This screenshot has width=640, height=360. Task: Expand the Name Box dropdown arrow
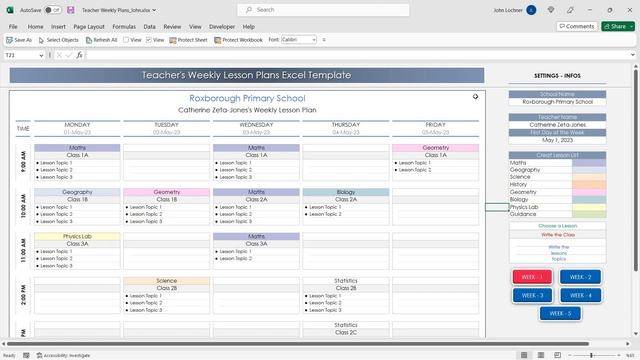[41, 55]
